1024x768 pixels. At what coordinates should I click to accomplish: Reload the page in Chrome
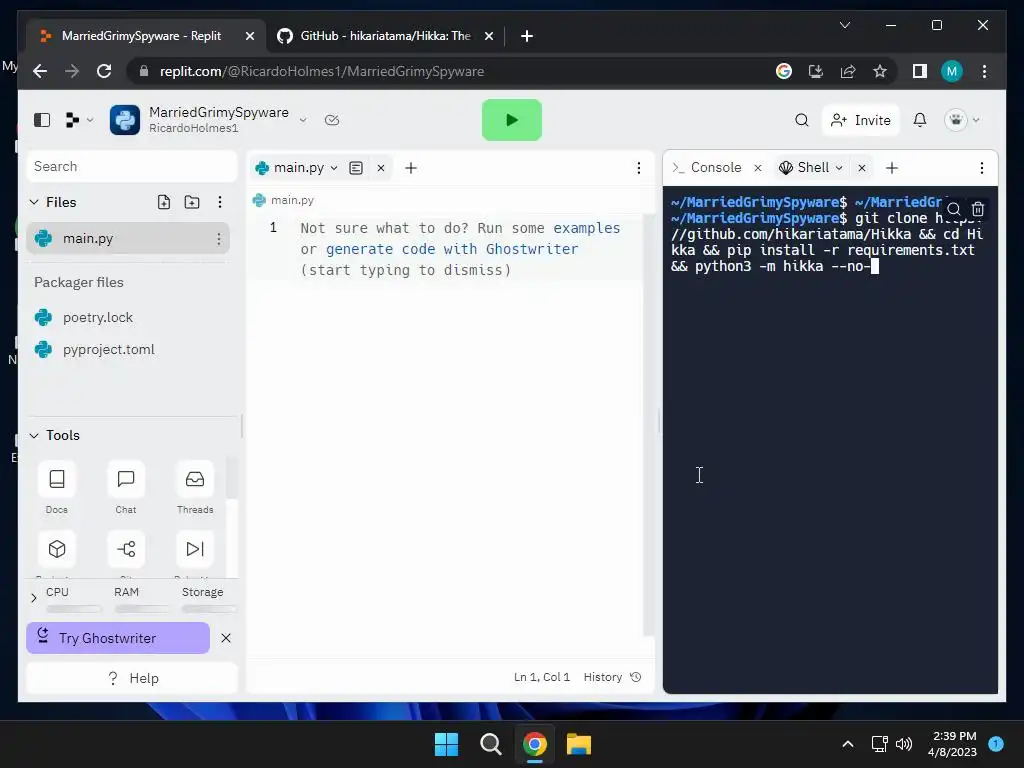[x=104, y=71]
